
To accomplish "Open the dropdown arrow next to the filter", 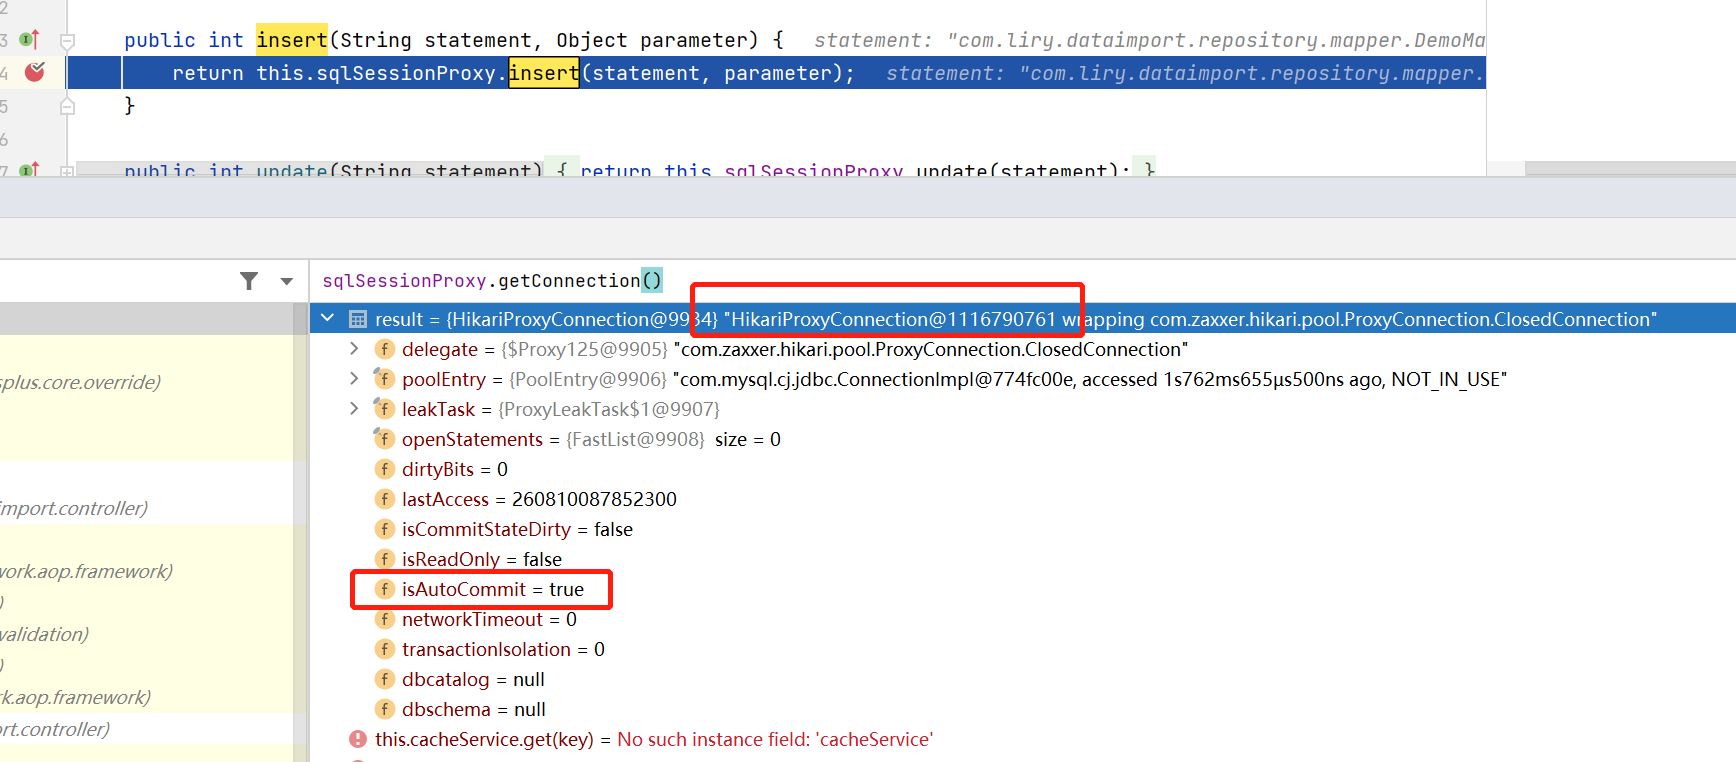I will coord(287,281).
